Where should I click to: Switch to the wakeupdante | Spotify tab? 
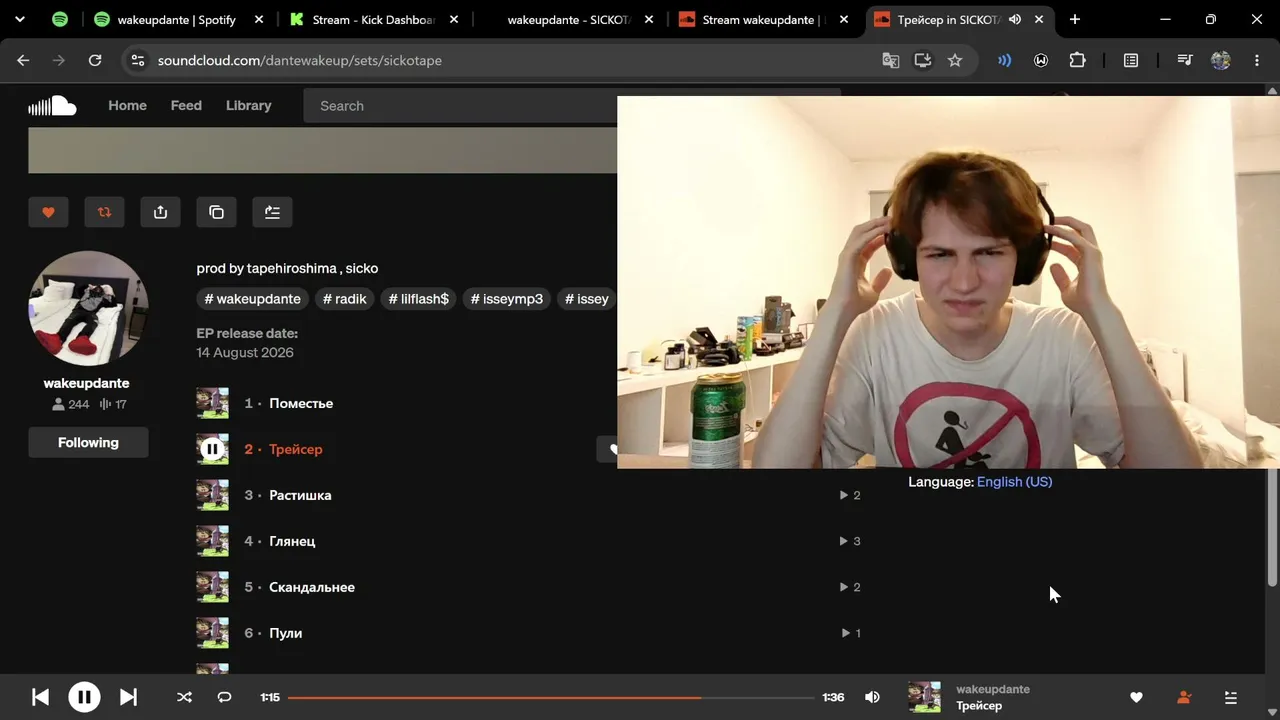[x=180, y=19]
